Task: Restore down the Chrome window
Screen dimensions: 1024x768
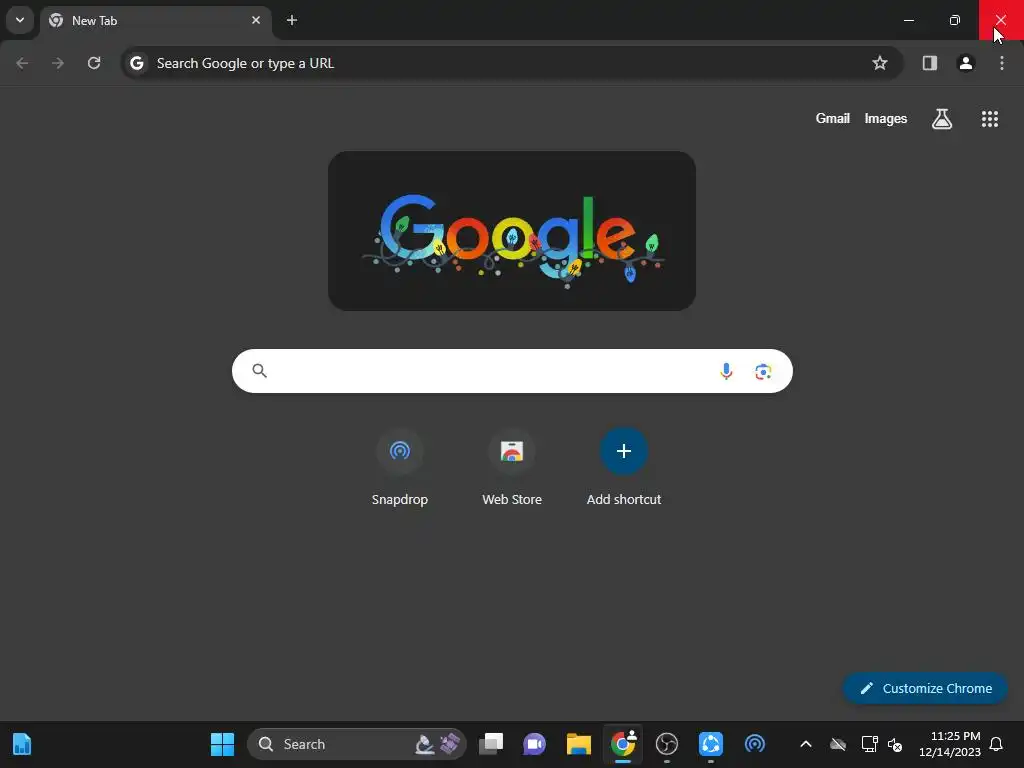Action: pyautogui.click(x=955, y=20)
